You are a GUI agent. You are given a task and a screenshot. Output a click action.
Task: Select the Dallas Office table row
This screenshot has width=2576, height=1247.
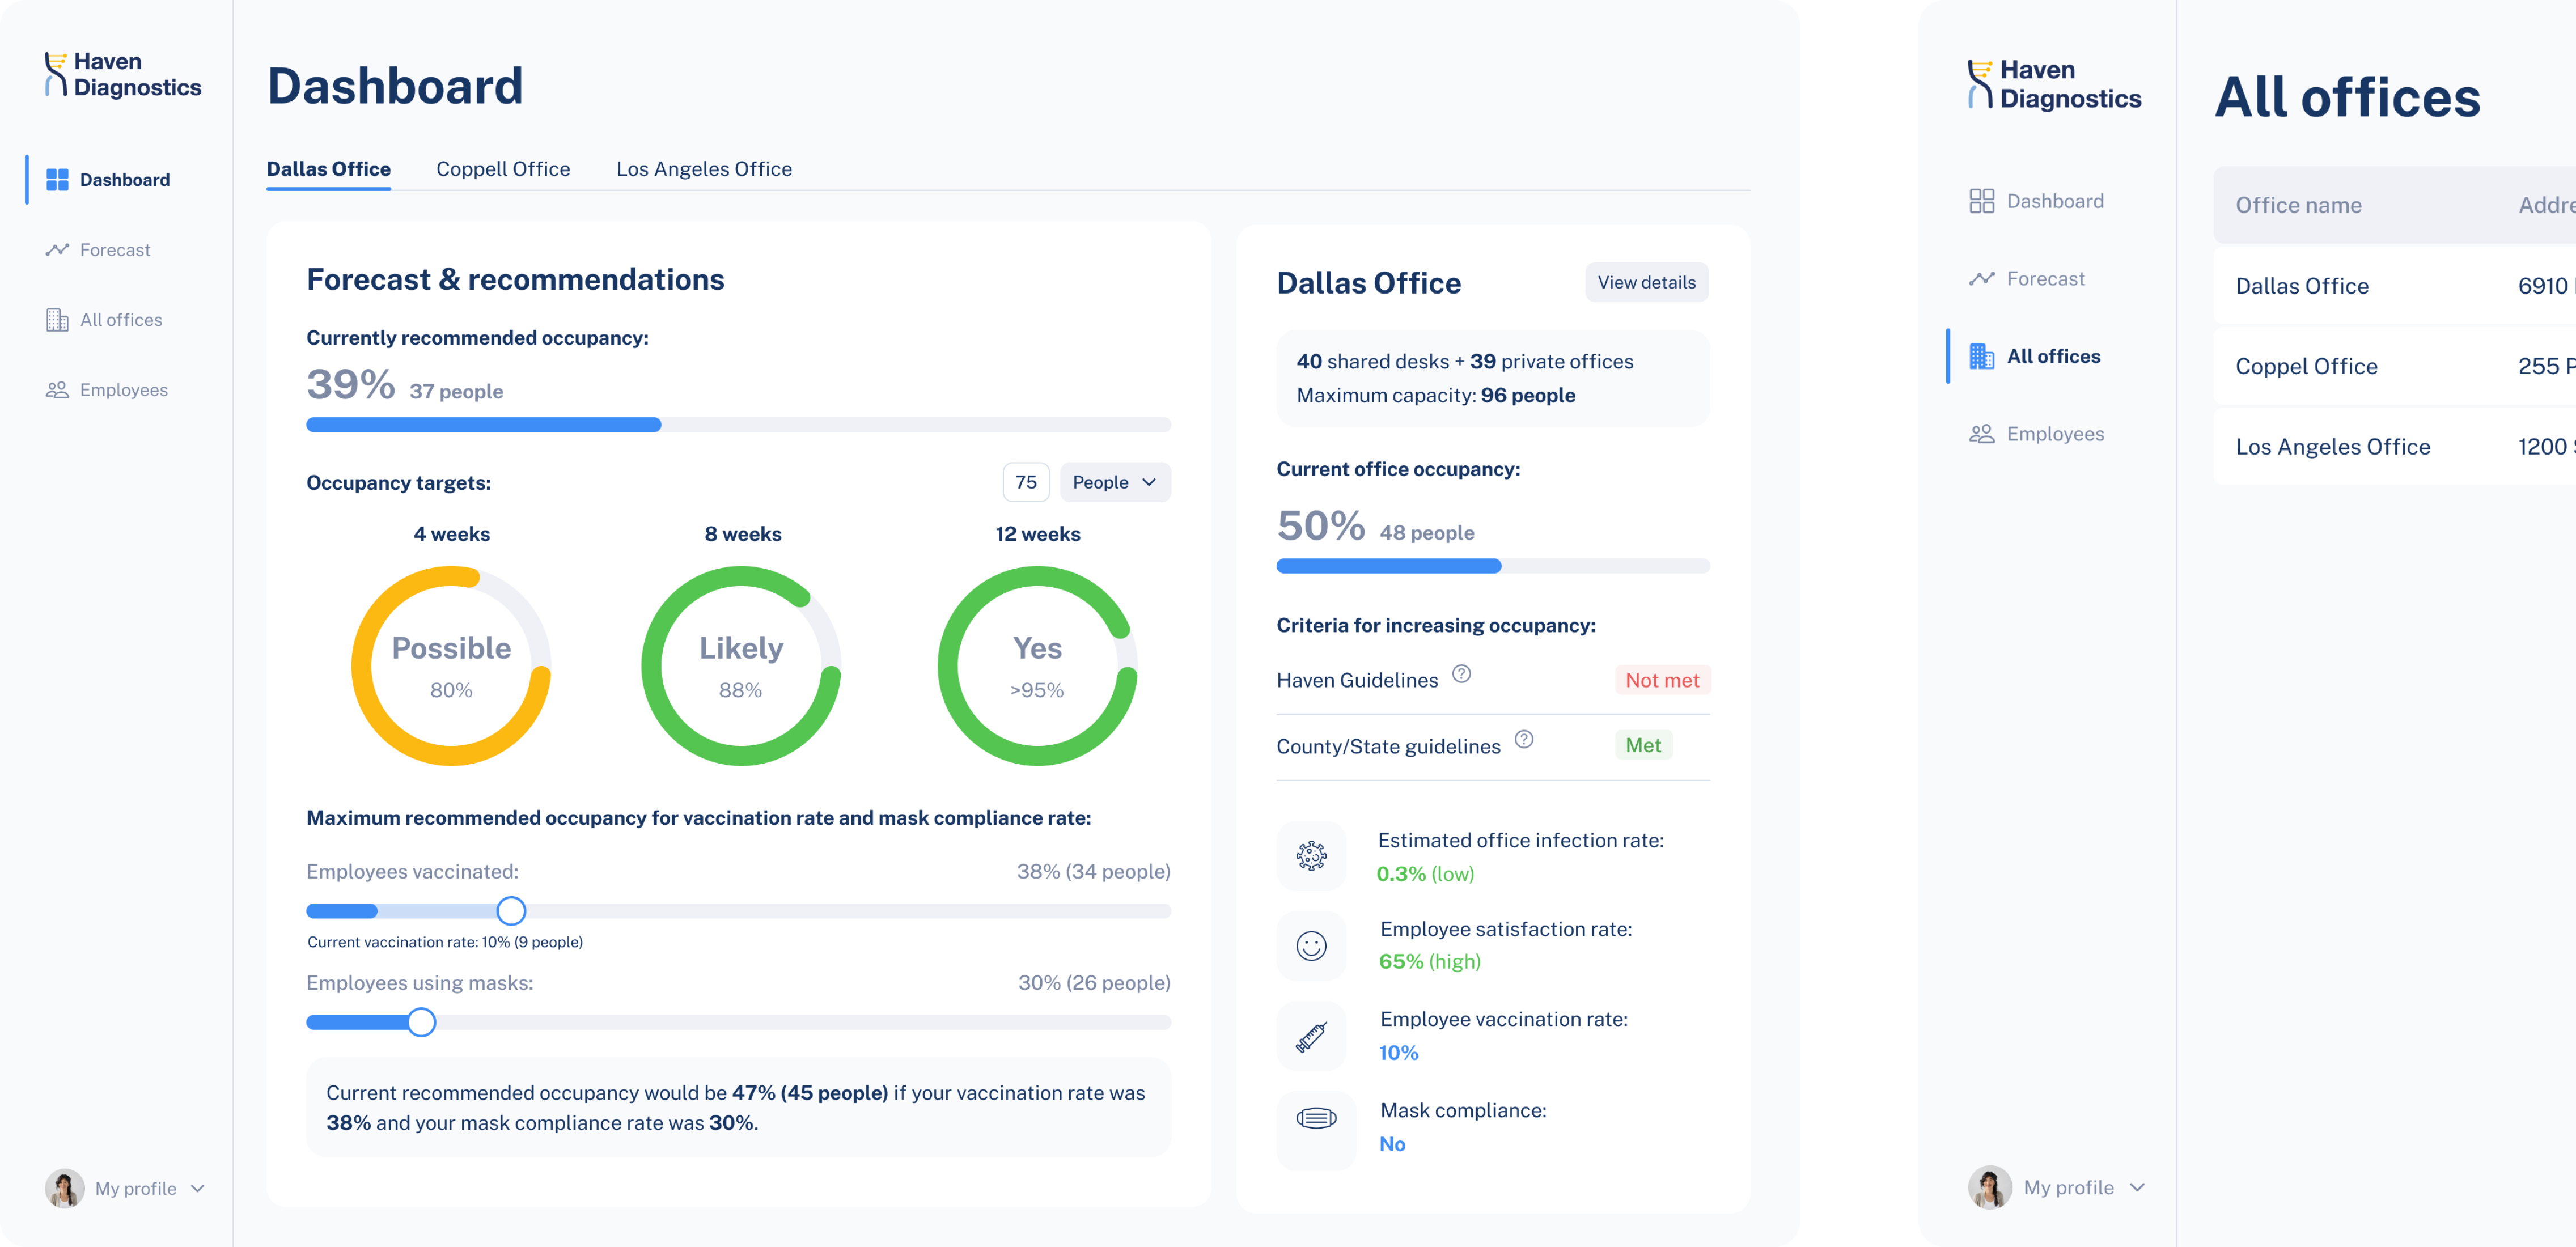(x=2302, y=286)
